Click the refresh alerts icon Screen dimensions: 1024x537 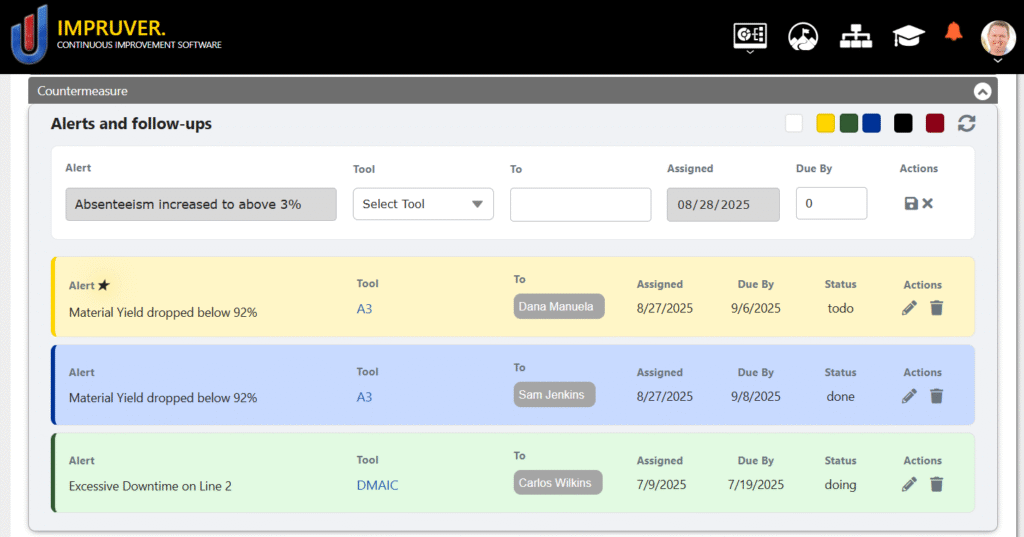coord(966,123)
